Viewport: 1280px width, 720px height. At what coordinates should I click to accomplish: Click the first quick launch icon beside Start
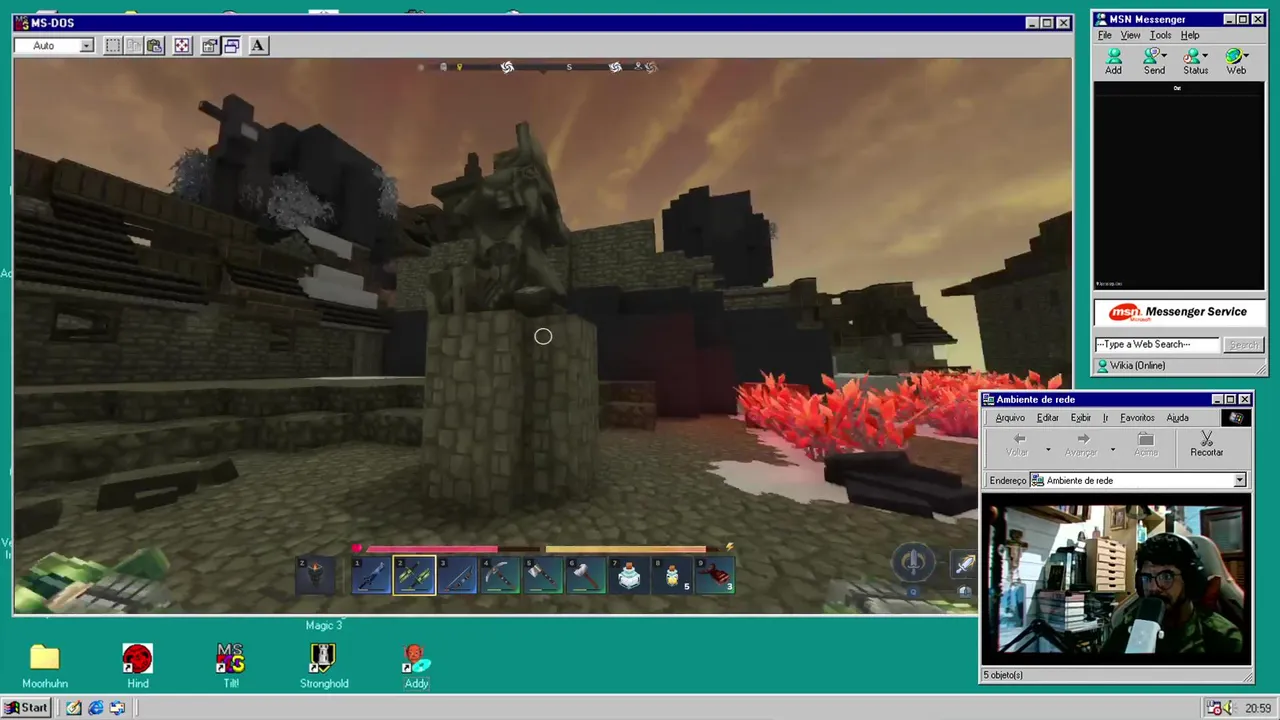coord(74,708)
